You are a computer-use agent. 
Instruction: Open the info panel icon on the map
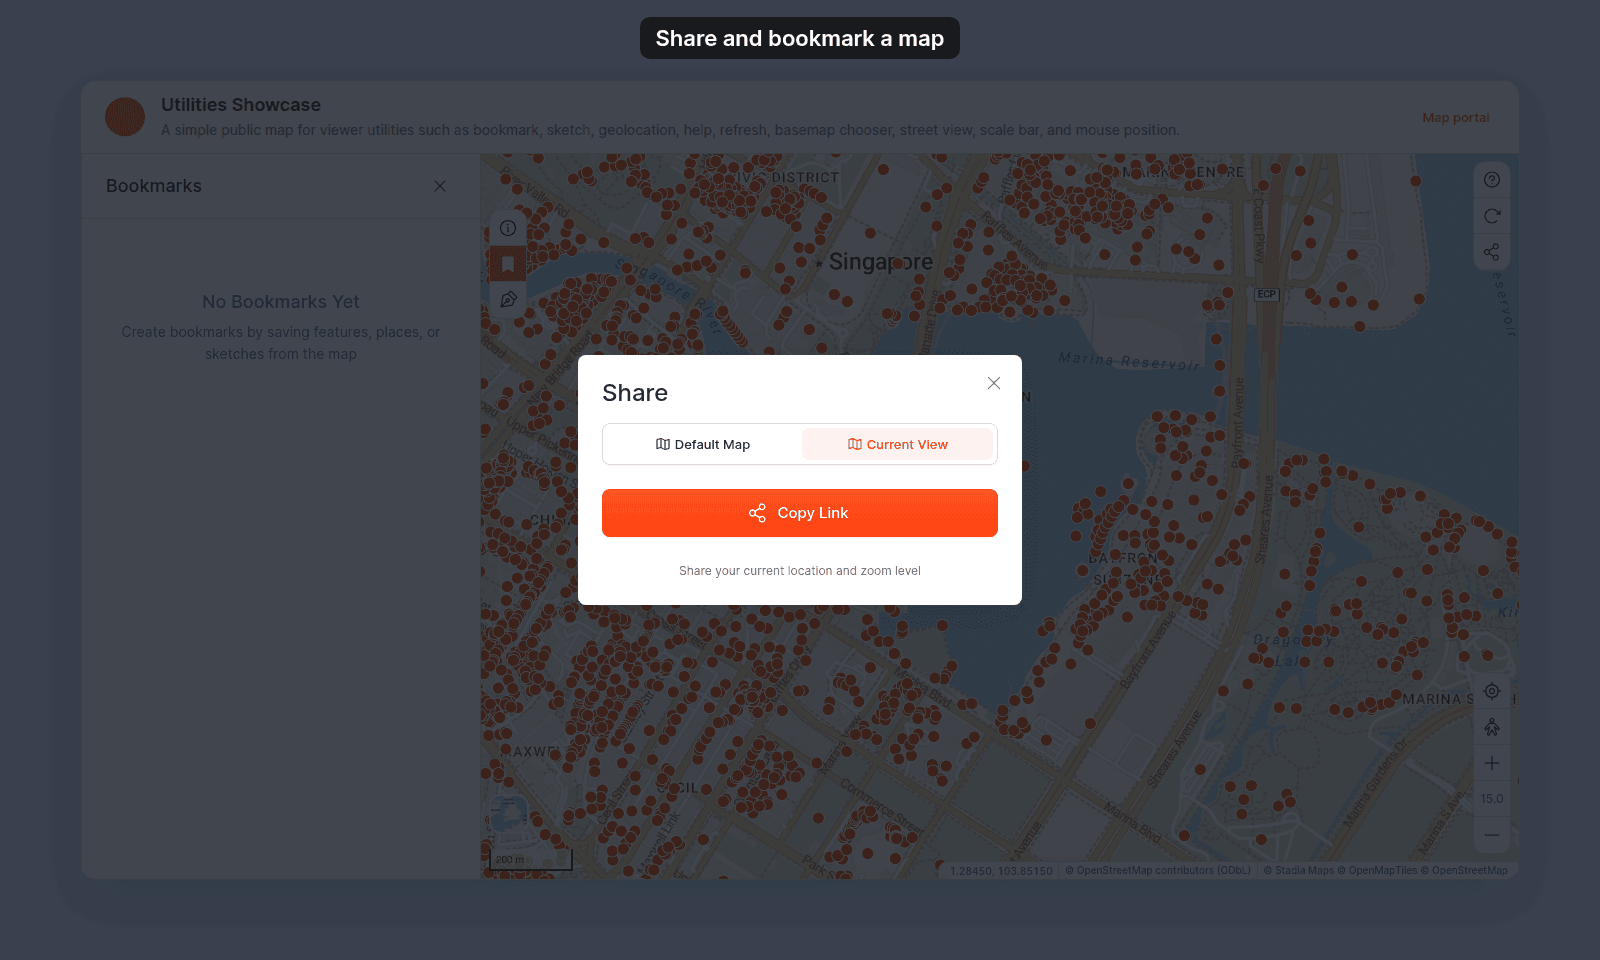pos(508,228)
